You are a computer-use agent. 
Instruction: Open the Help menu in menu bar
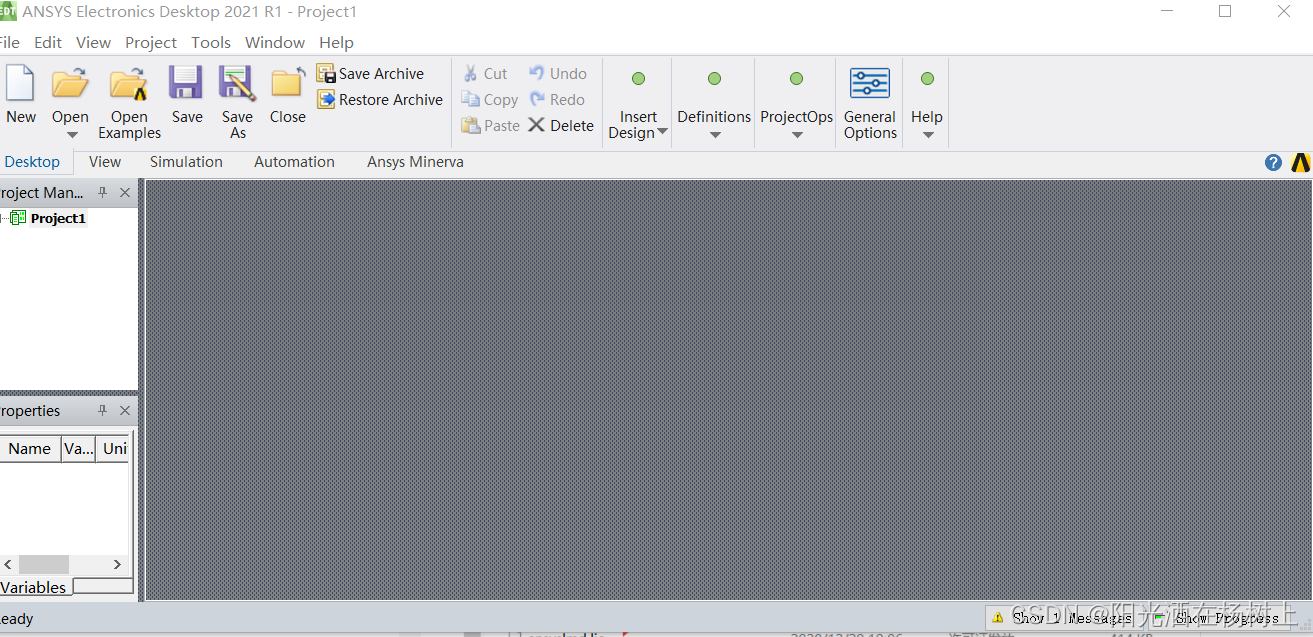point(336,43)
